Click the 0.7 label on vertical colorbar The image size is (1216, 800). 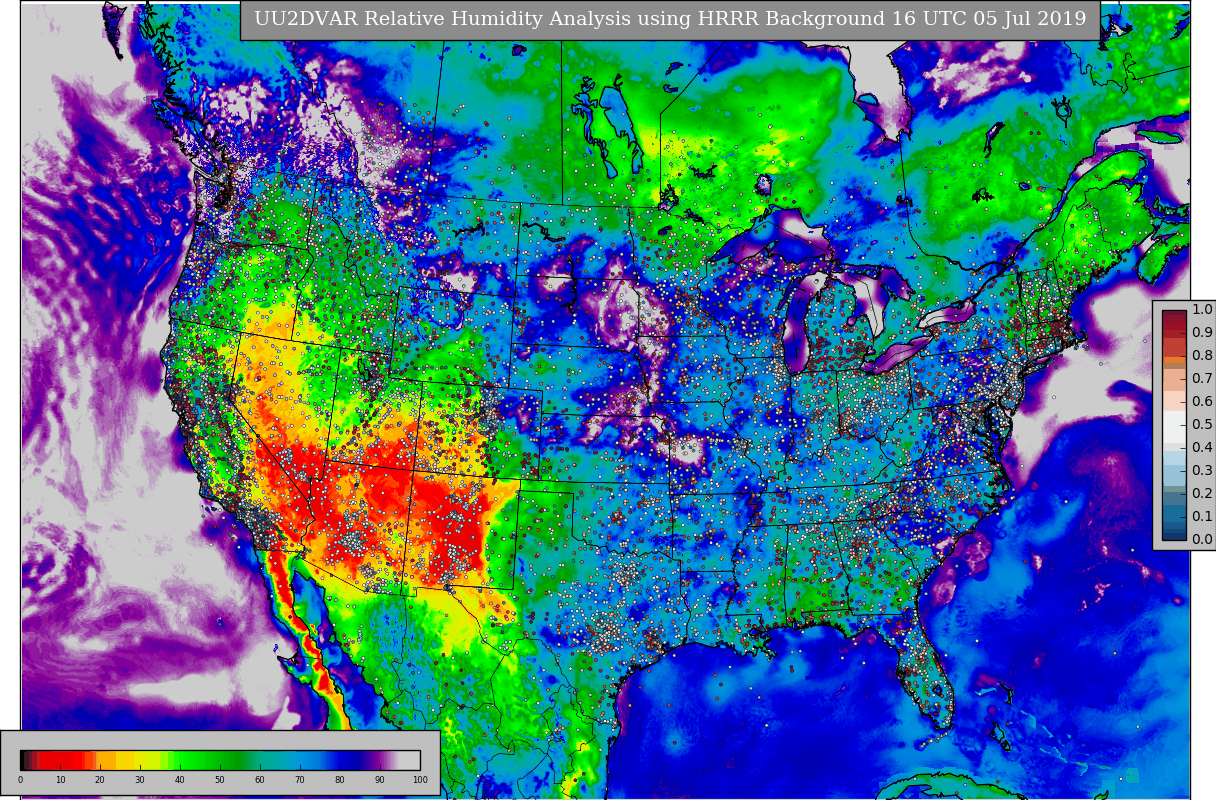click(x=1202, y=379)
